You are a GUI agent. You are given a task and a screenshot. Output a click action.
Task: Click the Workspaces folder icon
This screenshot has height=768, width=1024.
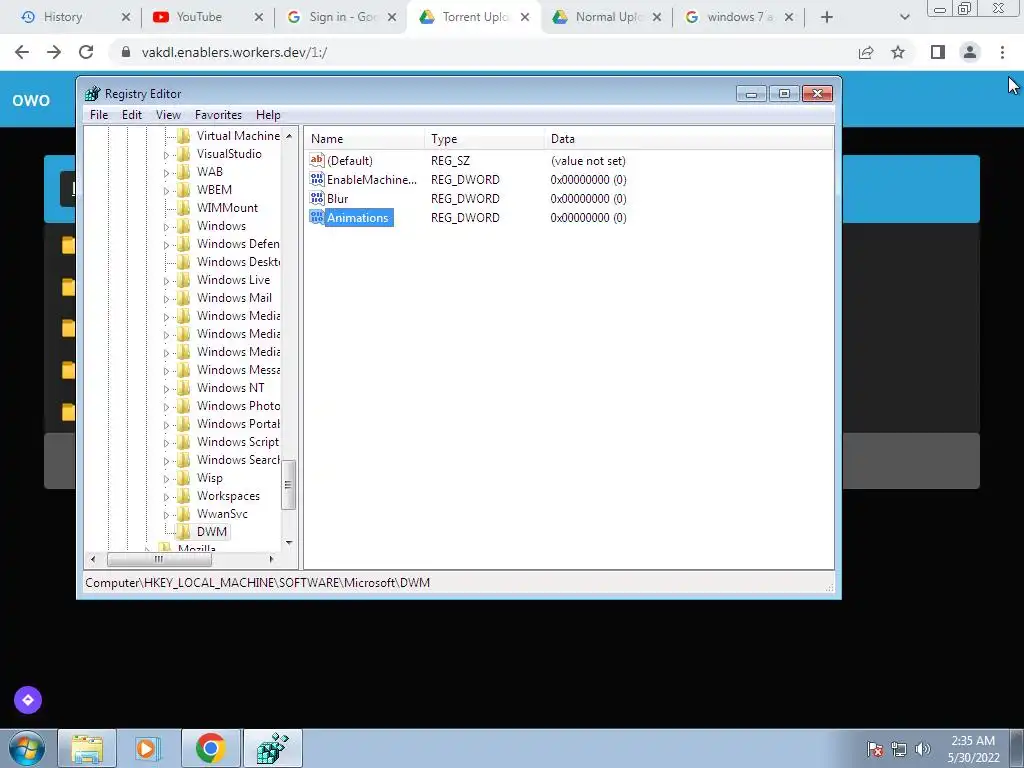coord(184,496)
